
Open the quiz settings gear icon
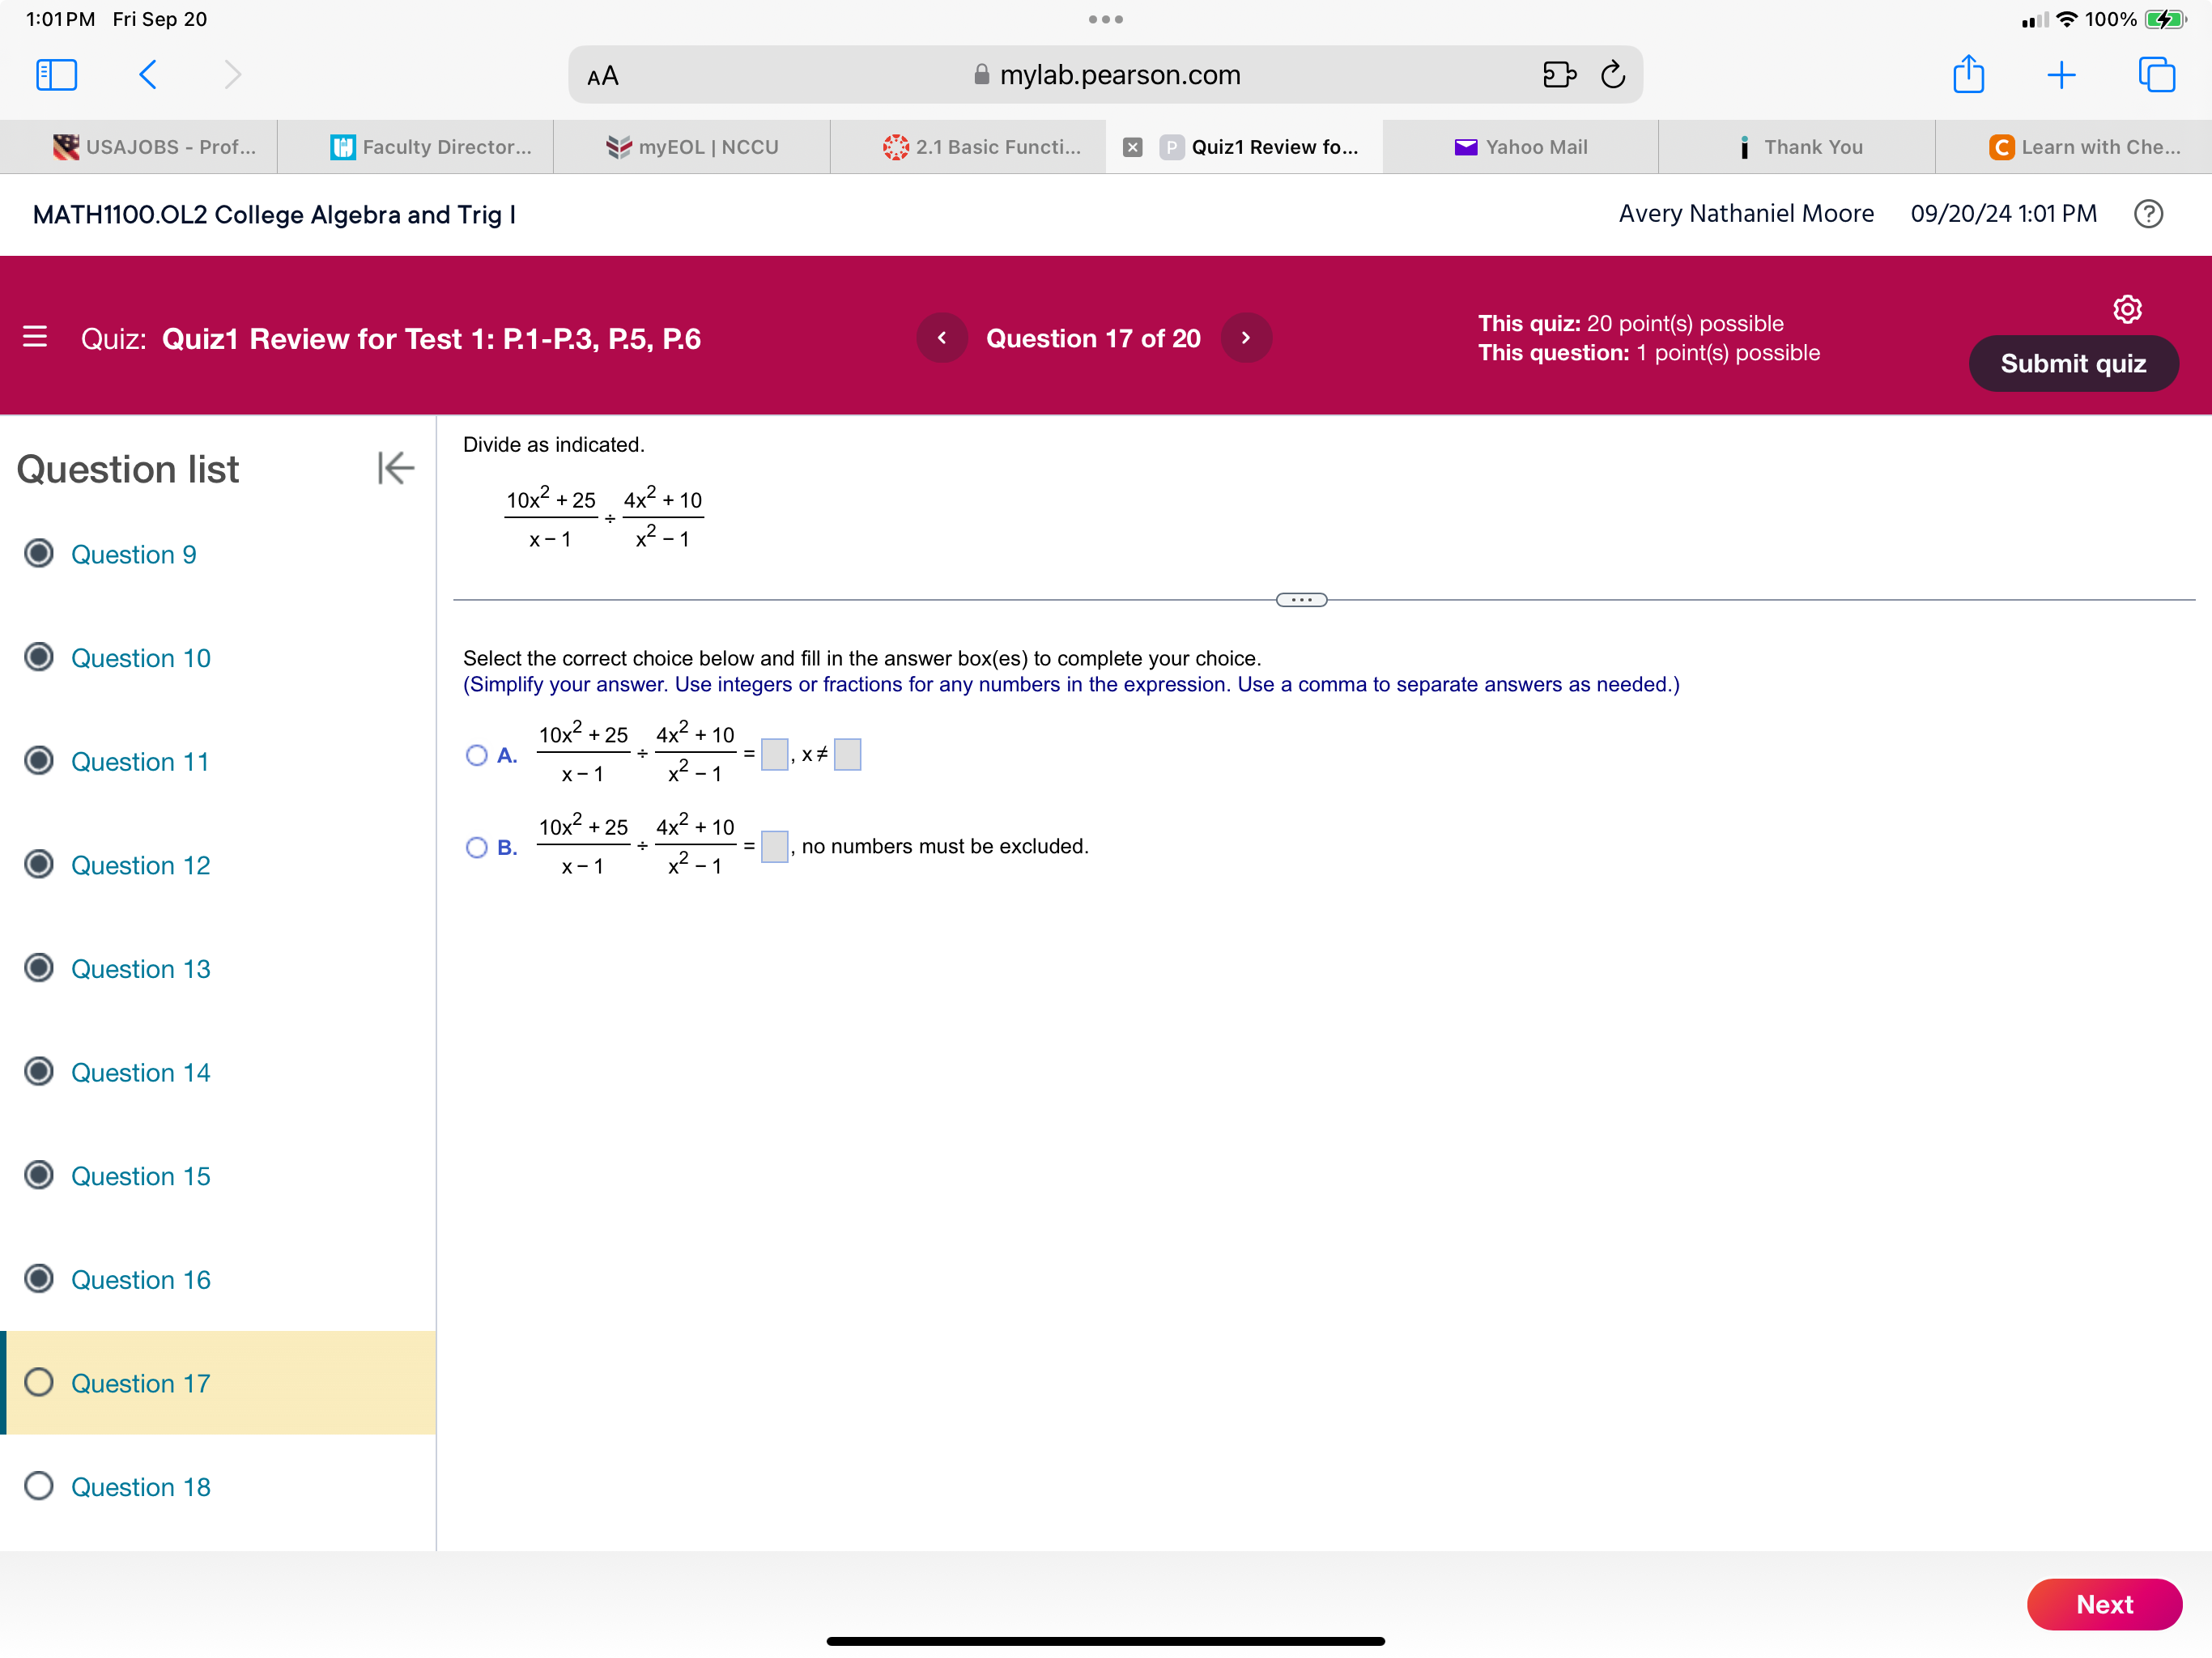(x=2128, y=309)
